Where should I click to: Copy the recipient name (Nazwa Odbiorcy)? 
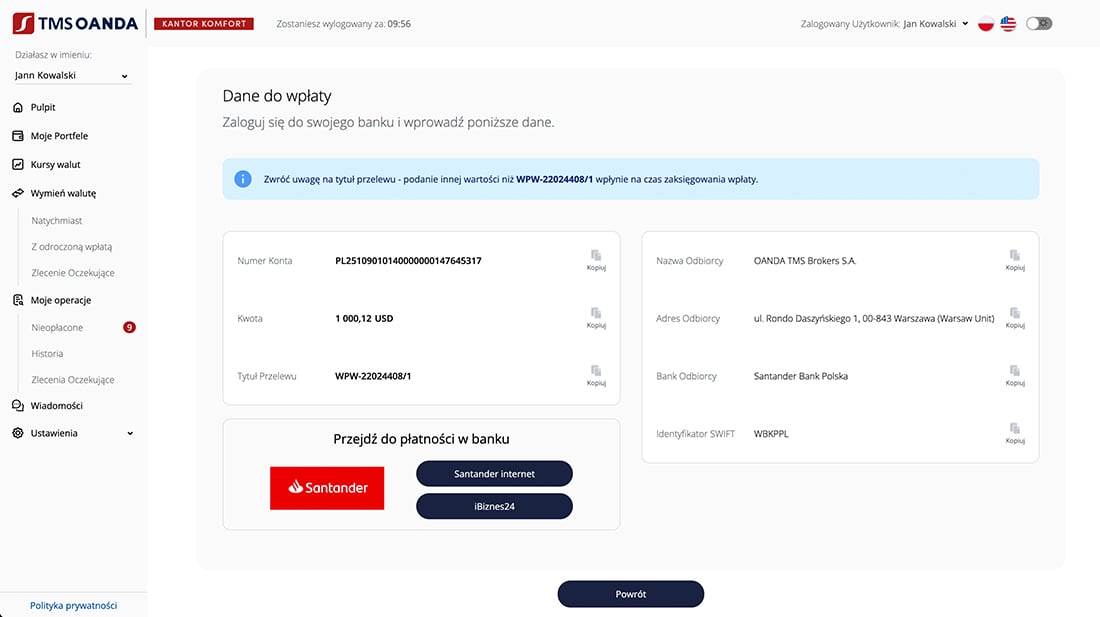(1015, 260)
